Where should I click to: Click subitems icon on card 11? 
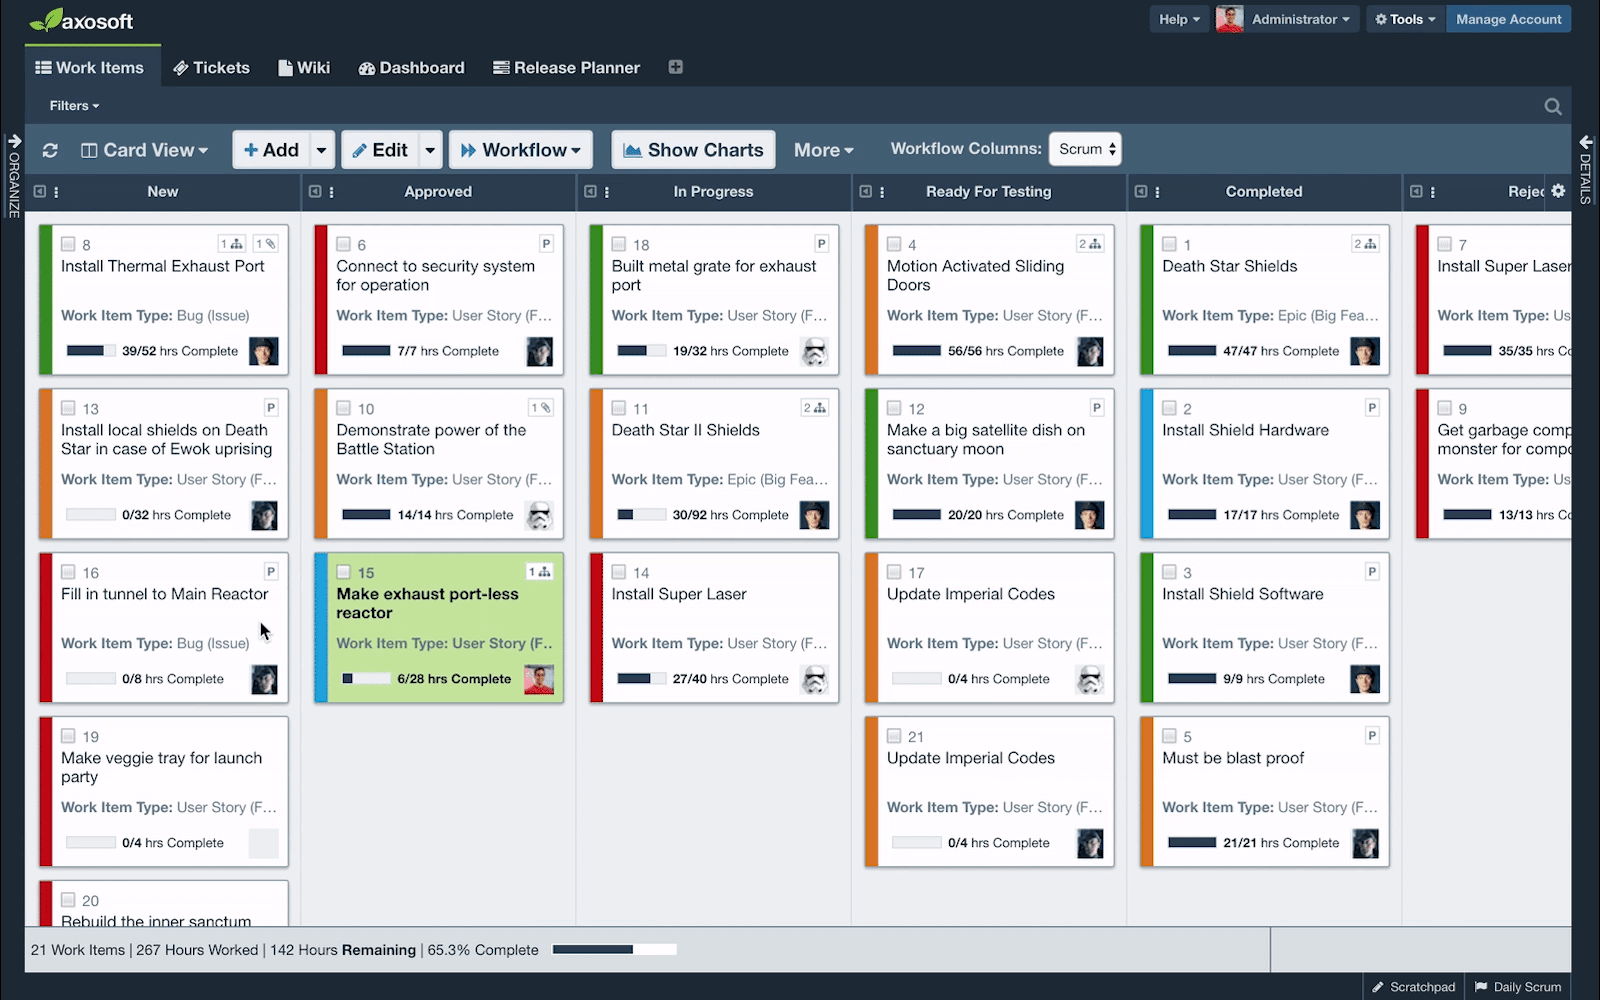815,408
